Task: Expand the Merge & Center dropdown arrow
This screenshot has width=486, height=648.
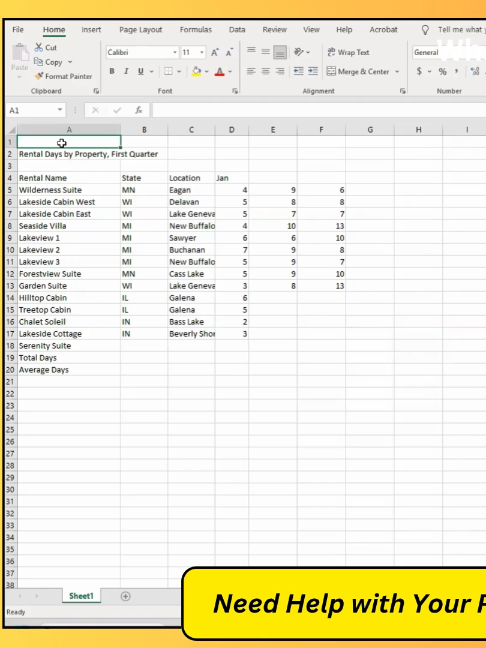Action: click(397, 71)
